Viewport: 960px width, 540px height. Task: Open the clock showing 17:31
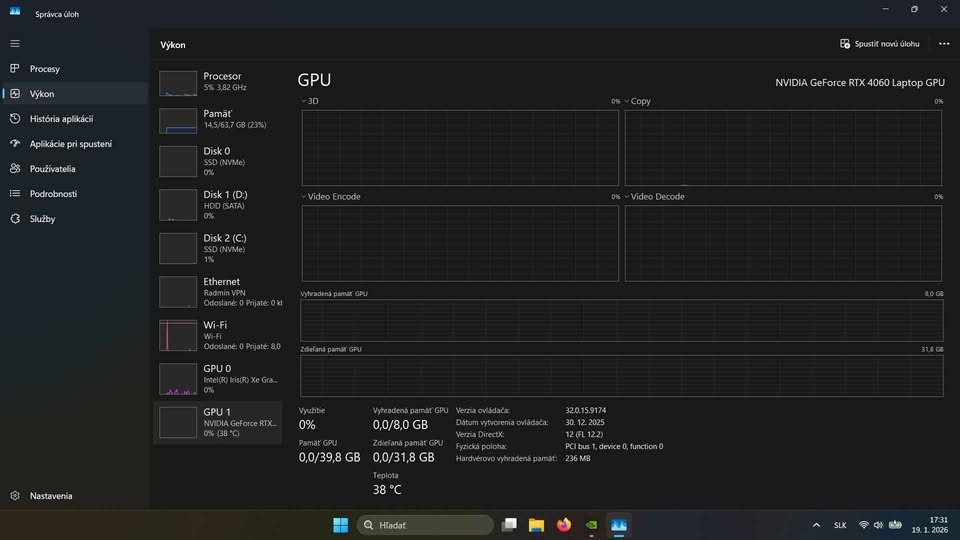929,525
